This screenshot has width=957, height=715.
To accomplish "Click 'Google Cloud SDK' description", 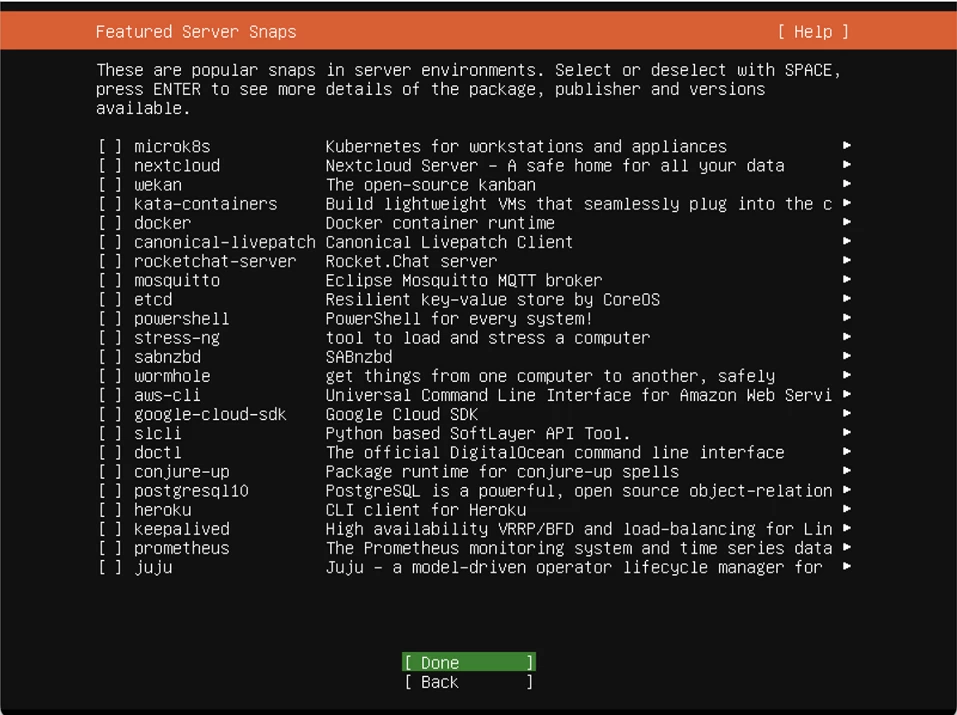I will (402, 415).
